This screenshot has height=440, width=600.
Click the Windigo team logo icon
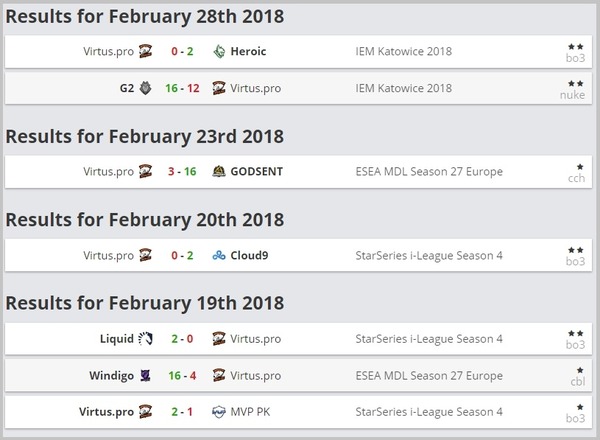point(145,375)
